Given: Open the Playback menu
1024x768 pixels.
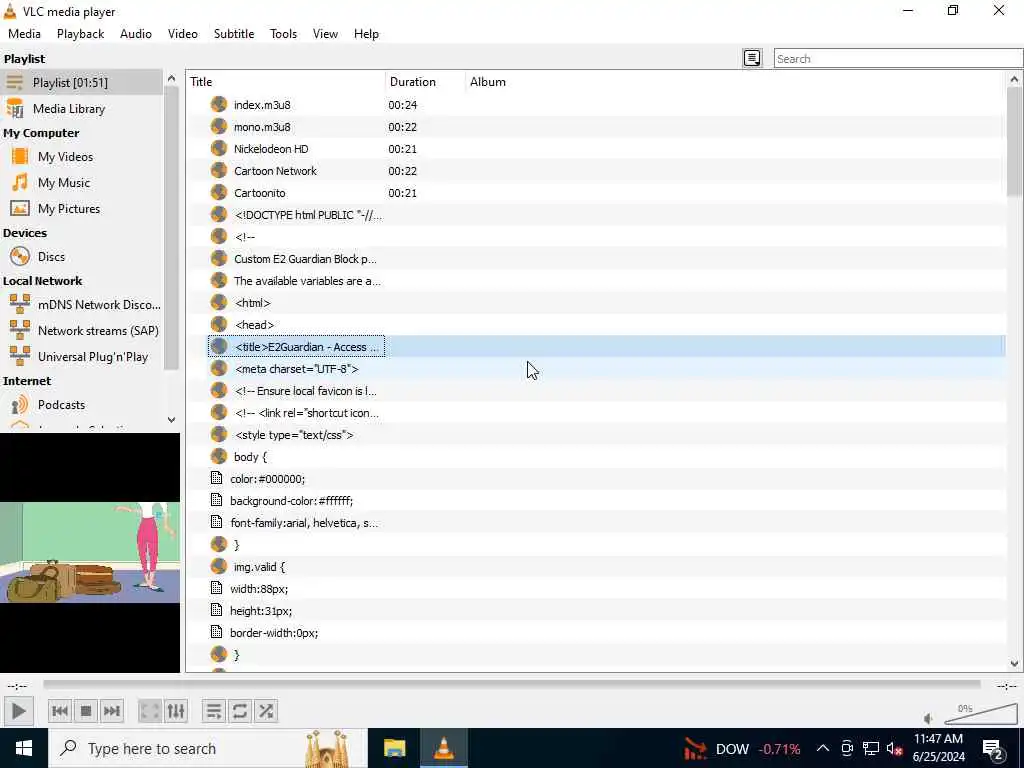Looking at the screenshot, I should tap(80, 34).
